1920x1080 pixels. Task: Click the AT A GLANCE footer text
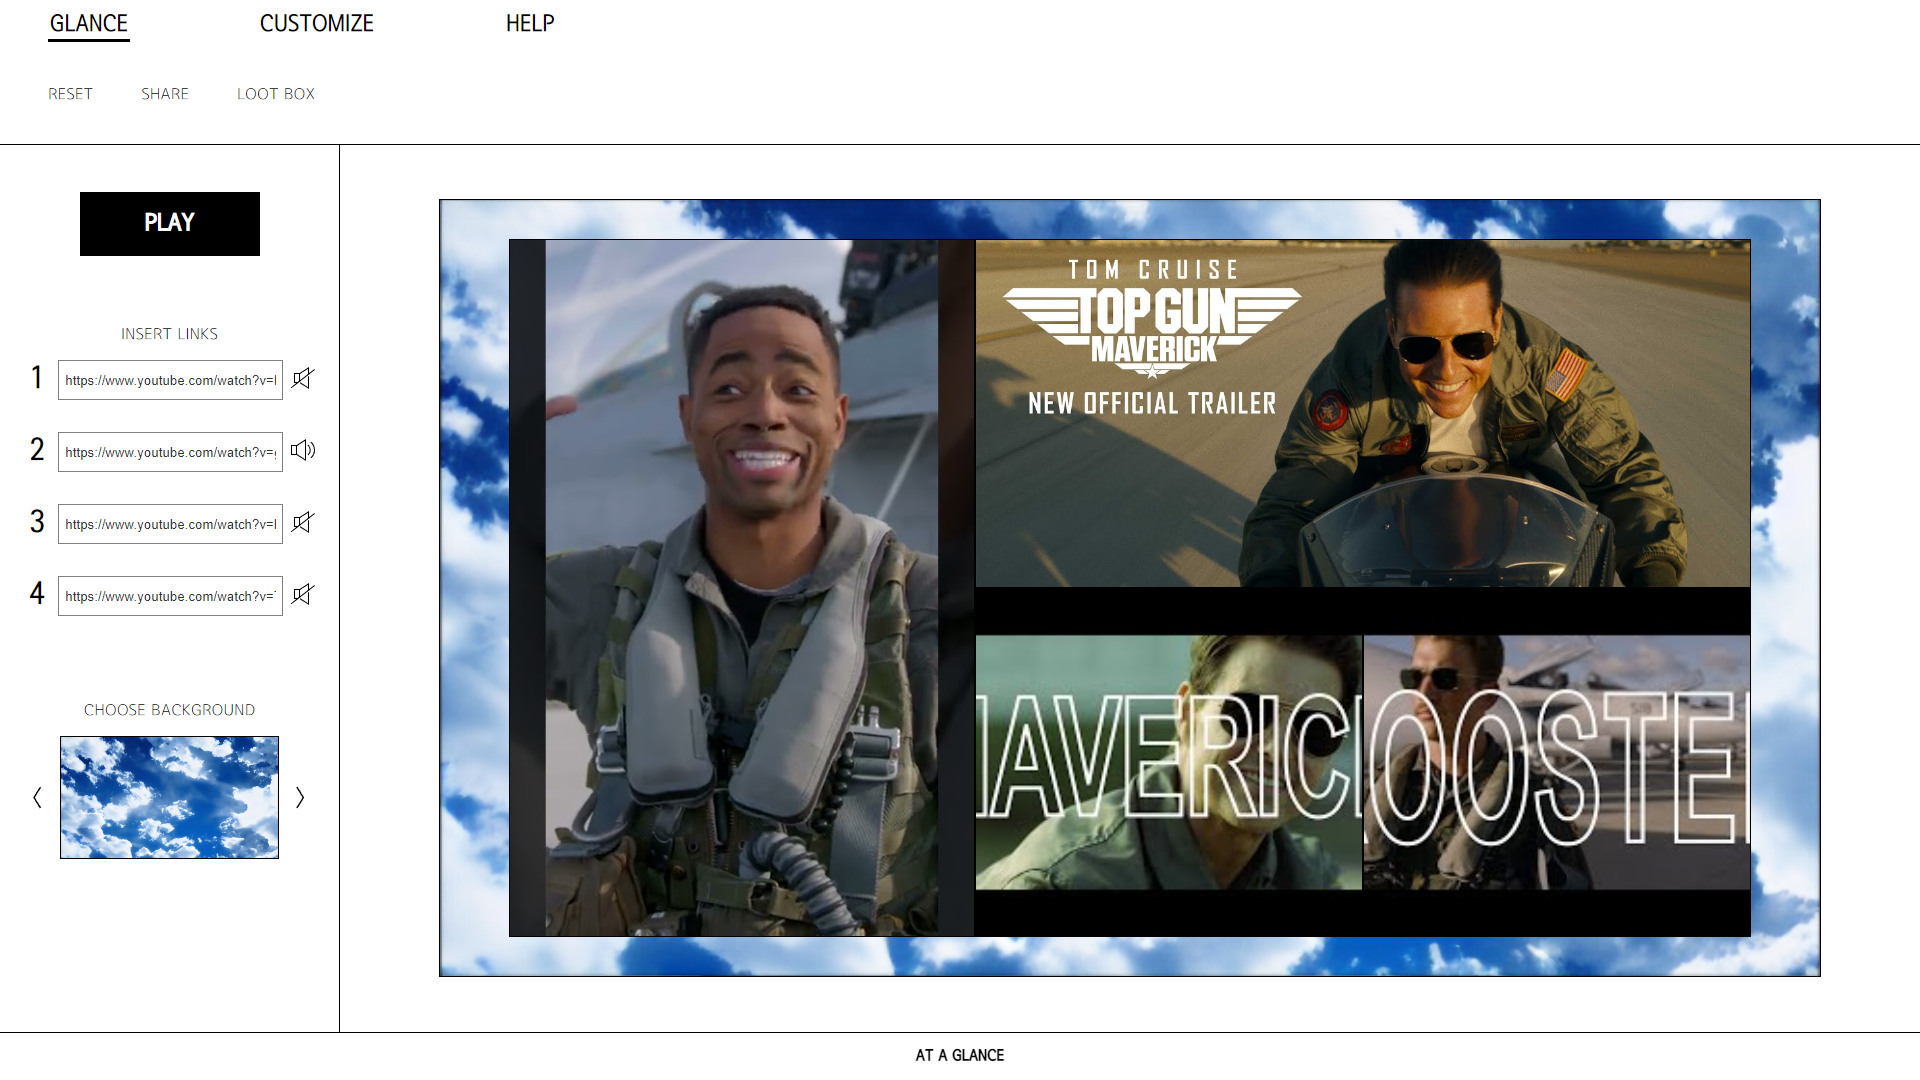pos(960,1056)
